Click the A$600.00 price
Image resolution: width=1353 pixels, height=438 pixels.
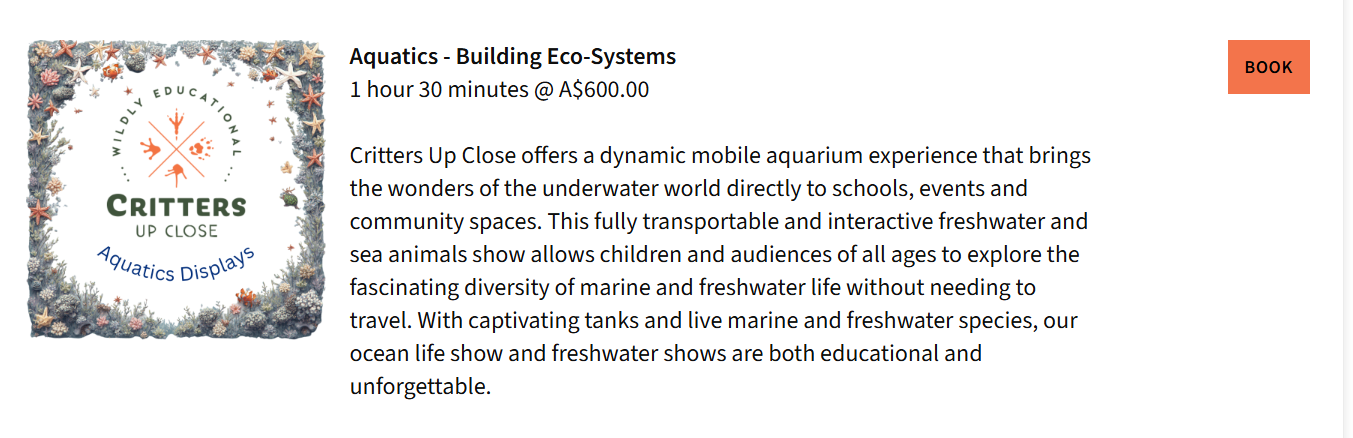tap(603, 90)
